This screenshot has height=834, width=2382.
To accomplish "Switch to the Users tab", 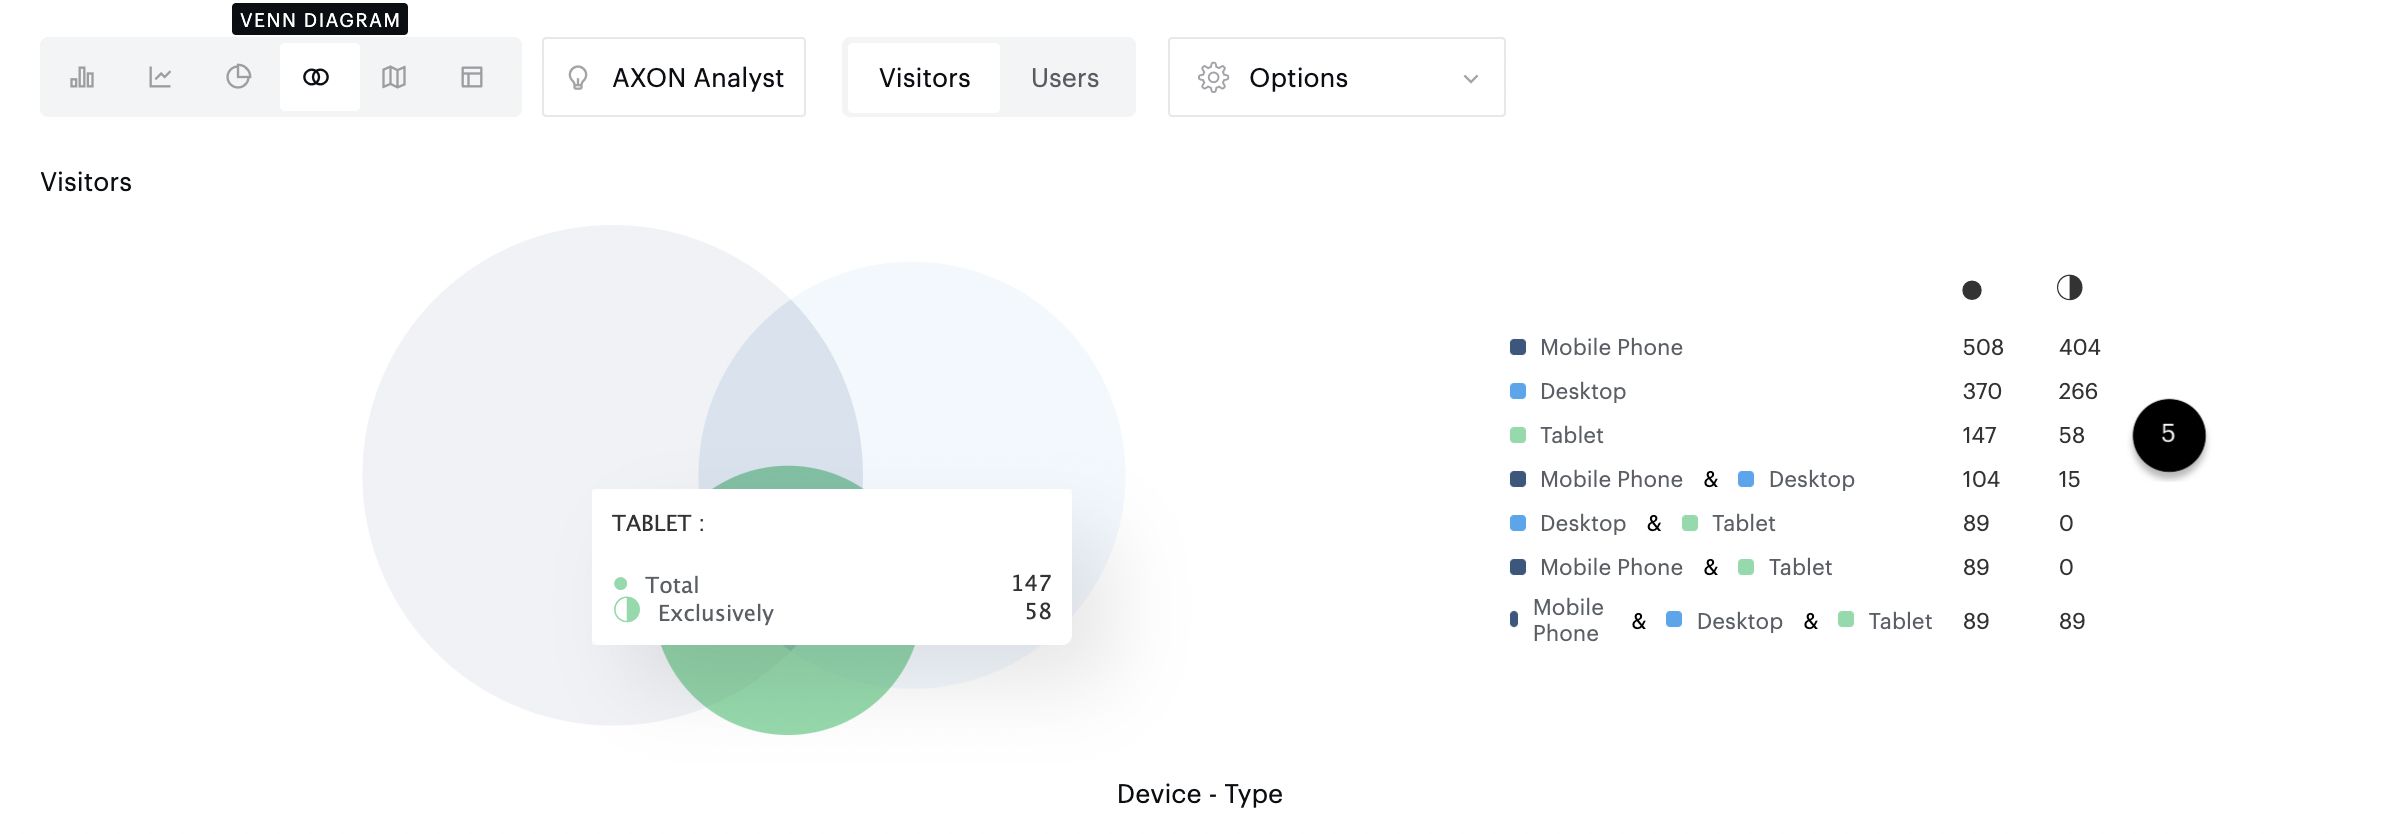I will 1064,77.
